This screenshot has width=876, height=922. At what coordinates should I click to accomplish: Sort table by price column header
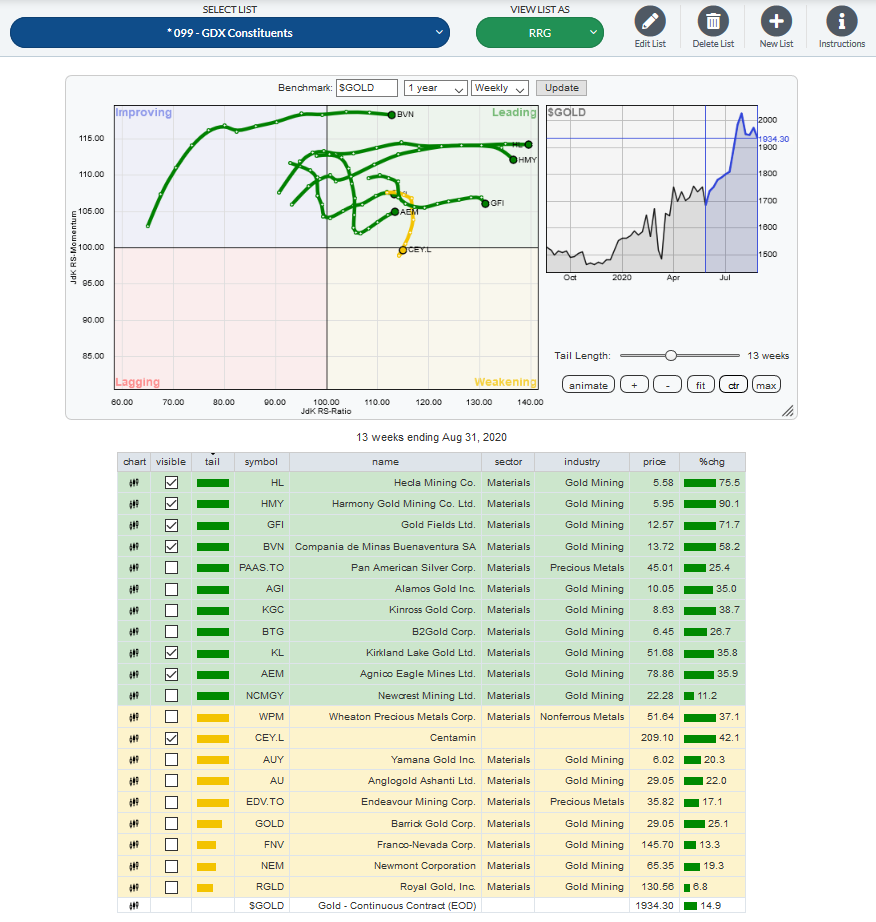point(654,462)
